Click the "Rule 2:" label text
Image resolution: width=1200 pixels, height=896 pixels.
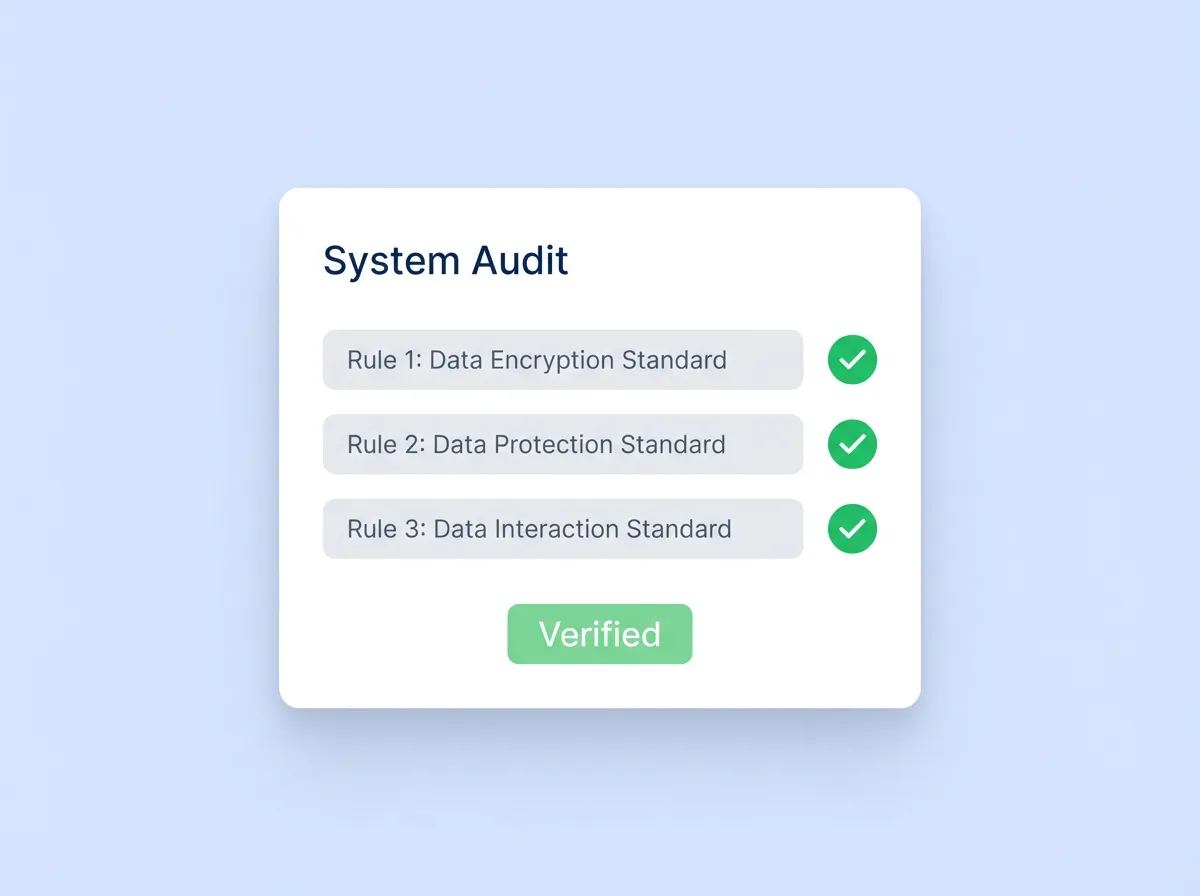(386, 444)
